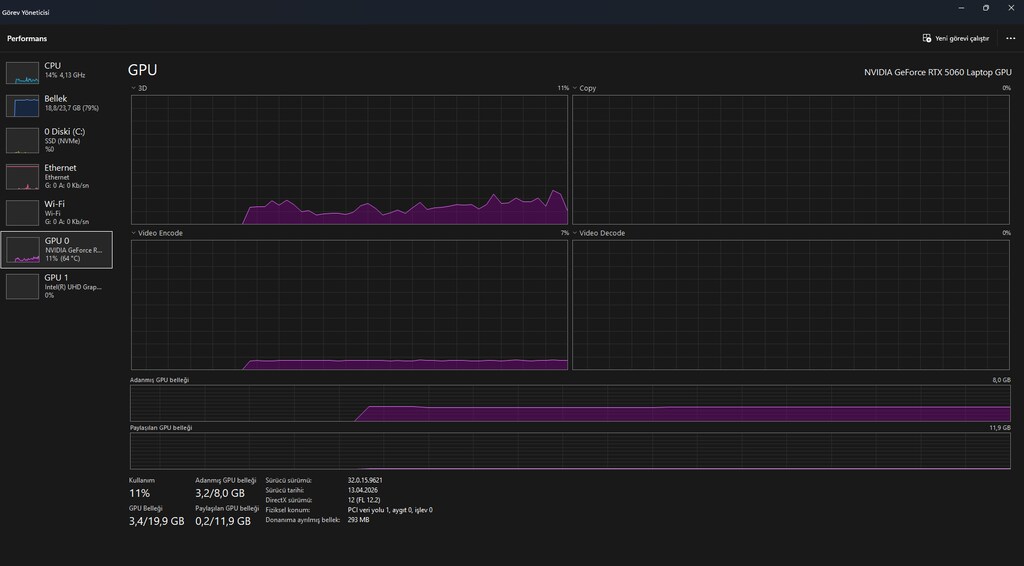This screenshot has width=1024, height=566.
Task: Close the Task Manager window
Action: (1011, 8)
